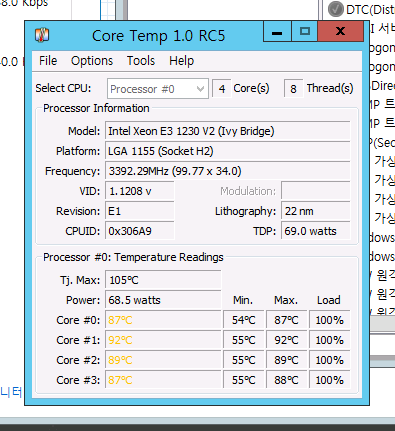Click the DTC checkmark icon in background window
This screenshot has height=431, width=395.
336,9
